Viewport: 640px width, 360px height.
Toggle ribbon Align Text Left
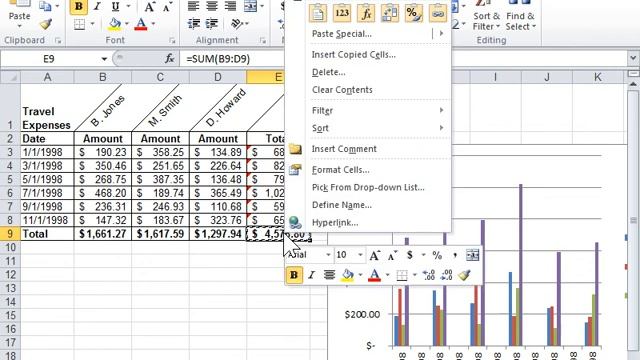pyautogui.click(x=193, y=6)
